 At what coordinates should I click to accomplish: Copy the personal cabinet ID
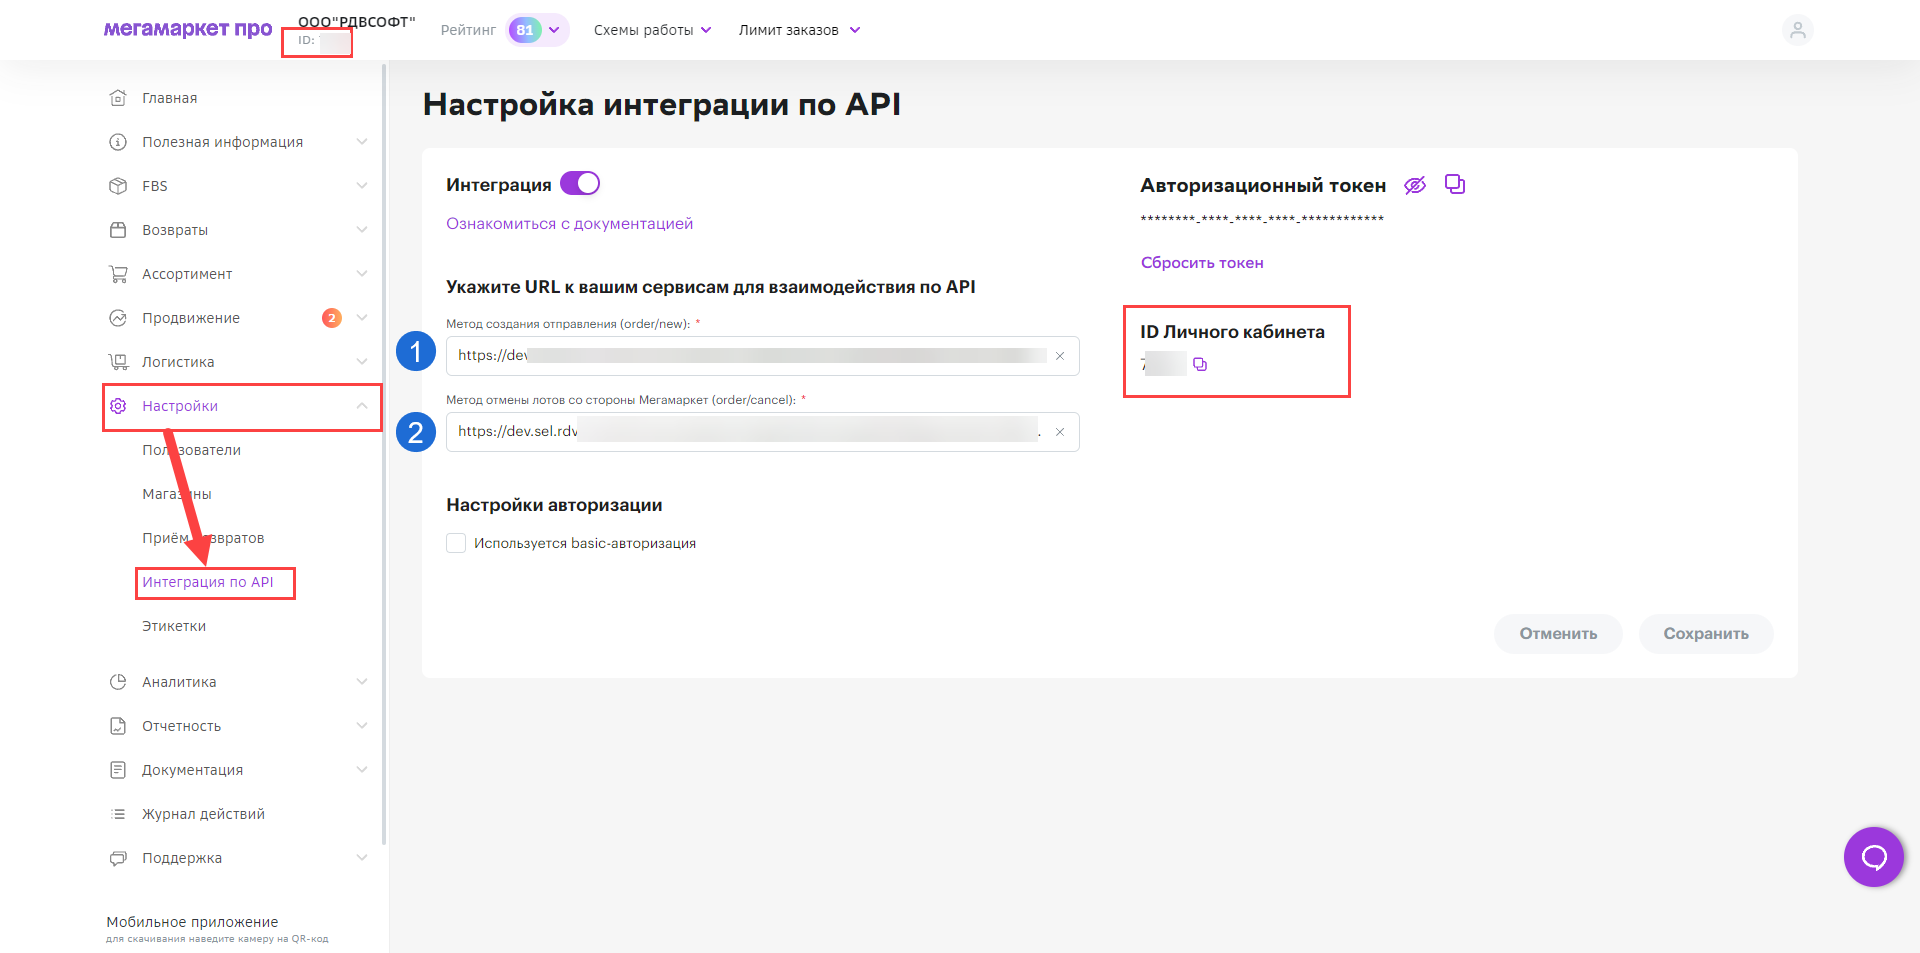tap(1200, 365)
